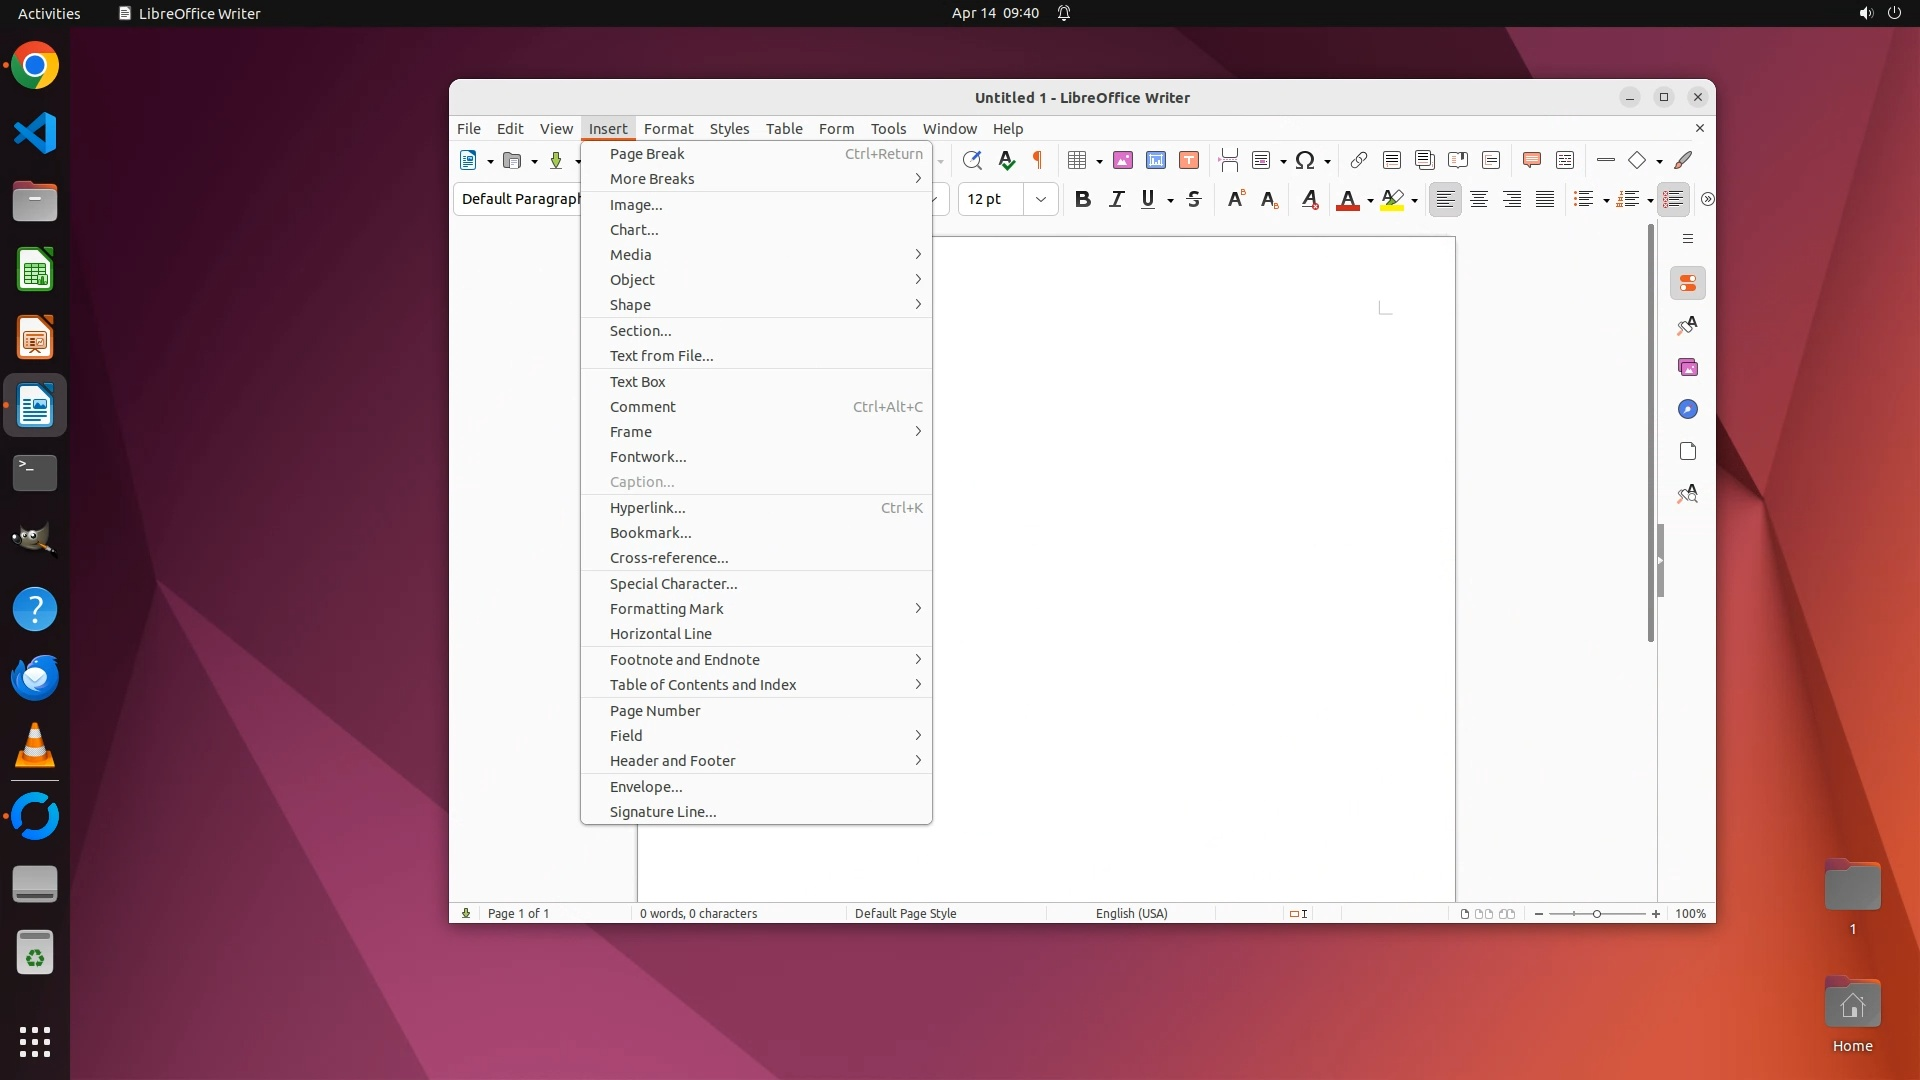This screenshot has height=1080, width=1920.
Task: Toggle formatting marks pilcrow icon
Action: click(1038, 160)
